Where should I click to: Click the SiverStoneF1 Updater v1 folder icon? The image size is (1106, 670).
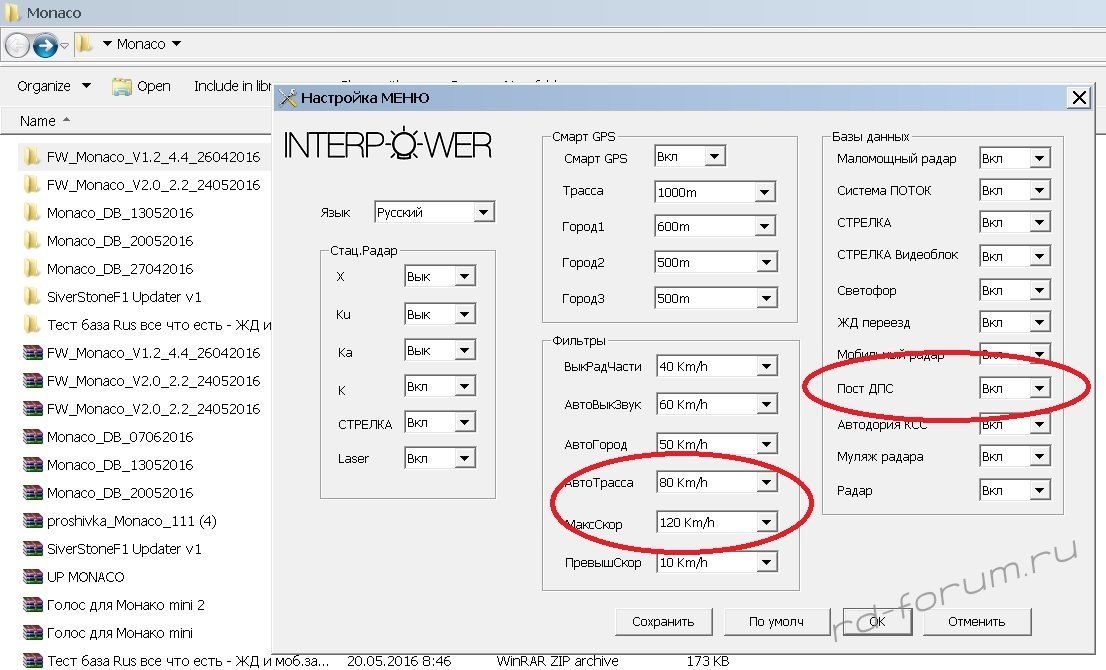coord(31,297)
